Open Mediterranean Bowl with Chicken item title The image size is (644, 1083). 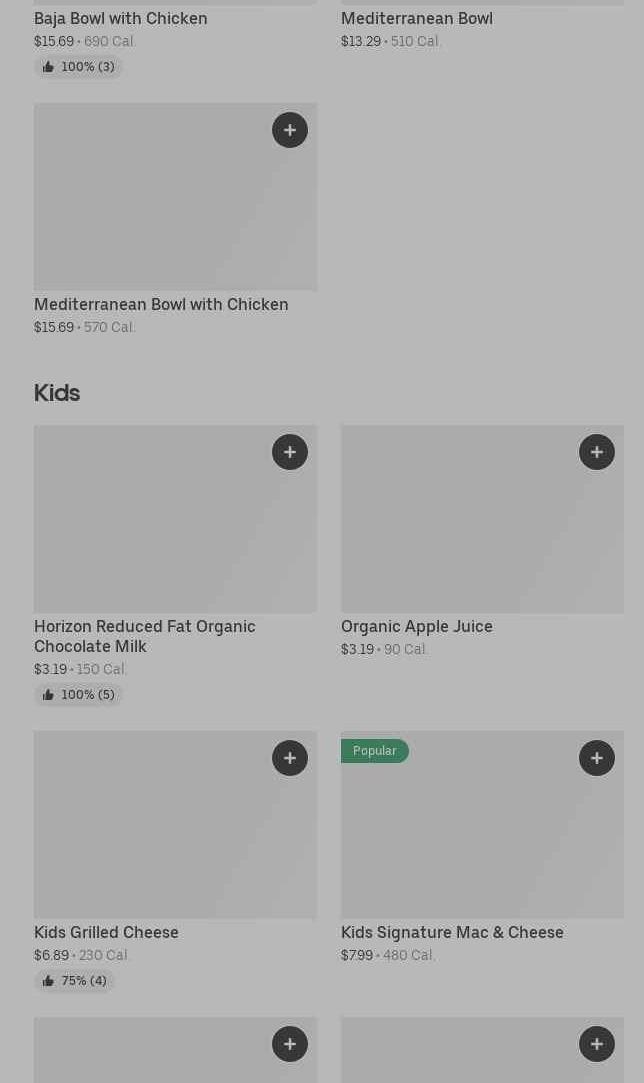click(x=161, y=304)
